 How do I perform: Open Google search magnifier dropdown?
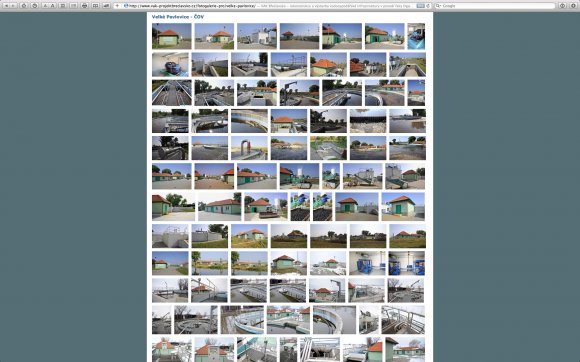tap(438, 6)
